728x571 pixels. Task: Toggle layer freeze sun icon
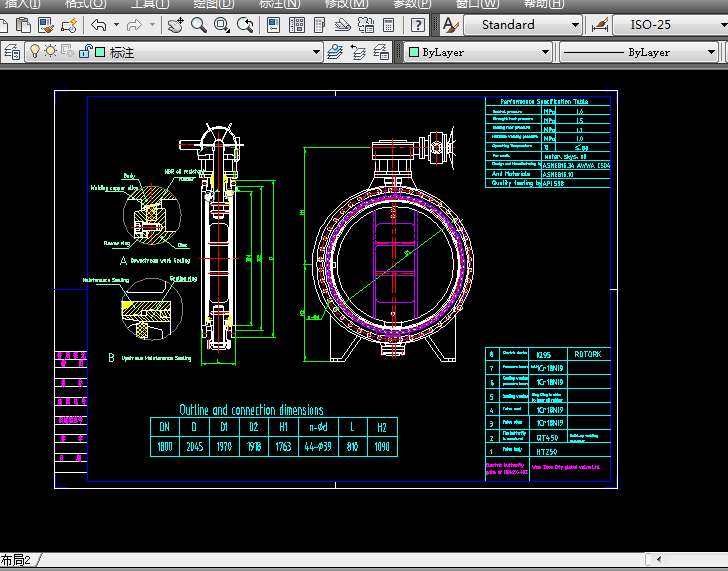pos(50,51)
